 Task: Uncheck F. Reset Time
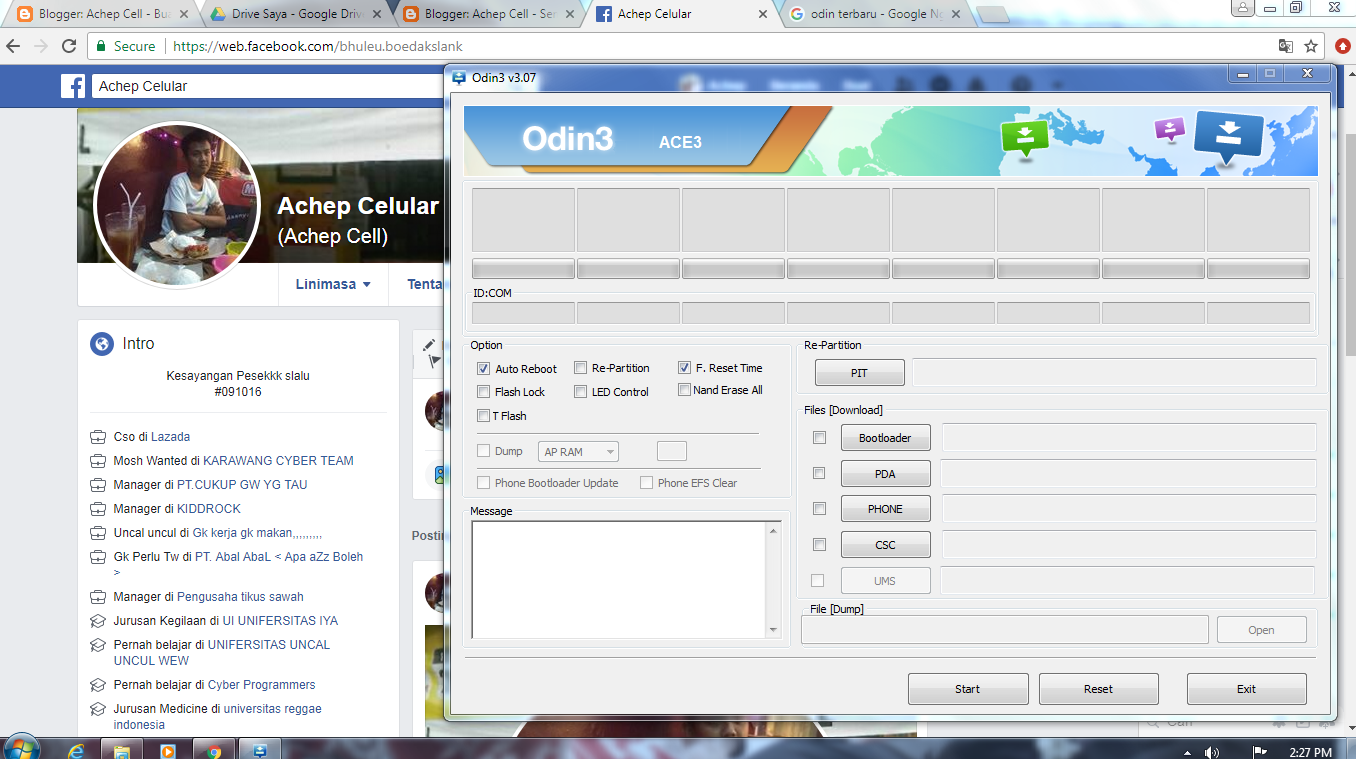pyautogui.click(x=685, y=368)
